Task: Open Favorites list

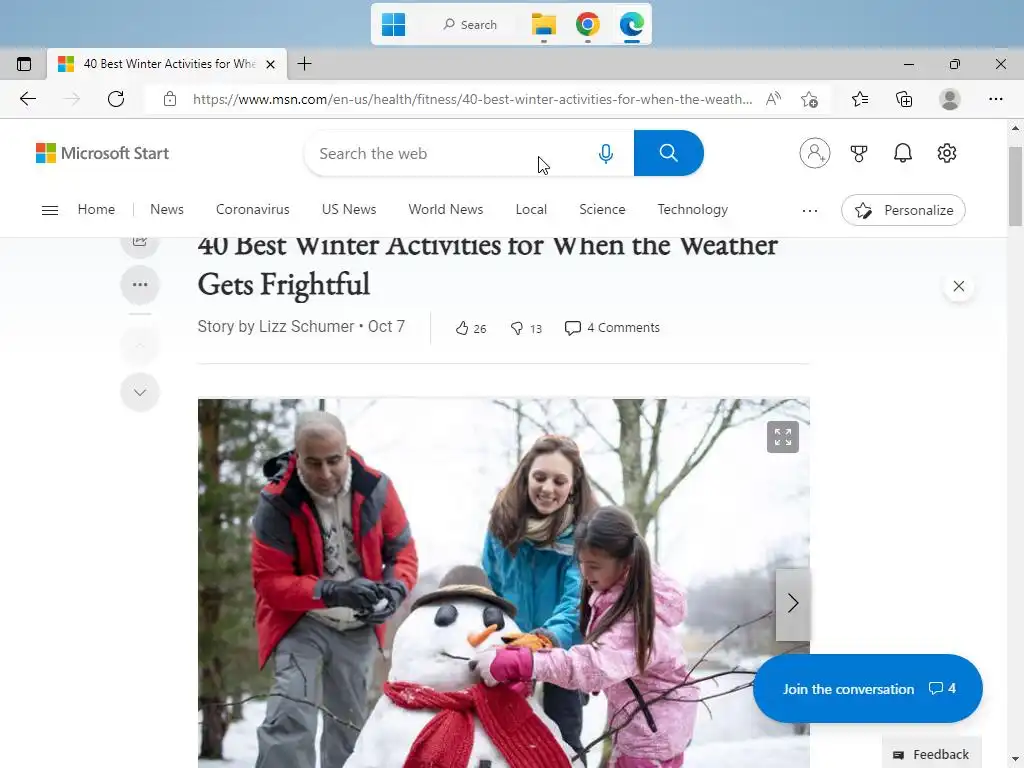Action: tap(860, 99)
